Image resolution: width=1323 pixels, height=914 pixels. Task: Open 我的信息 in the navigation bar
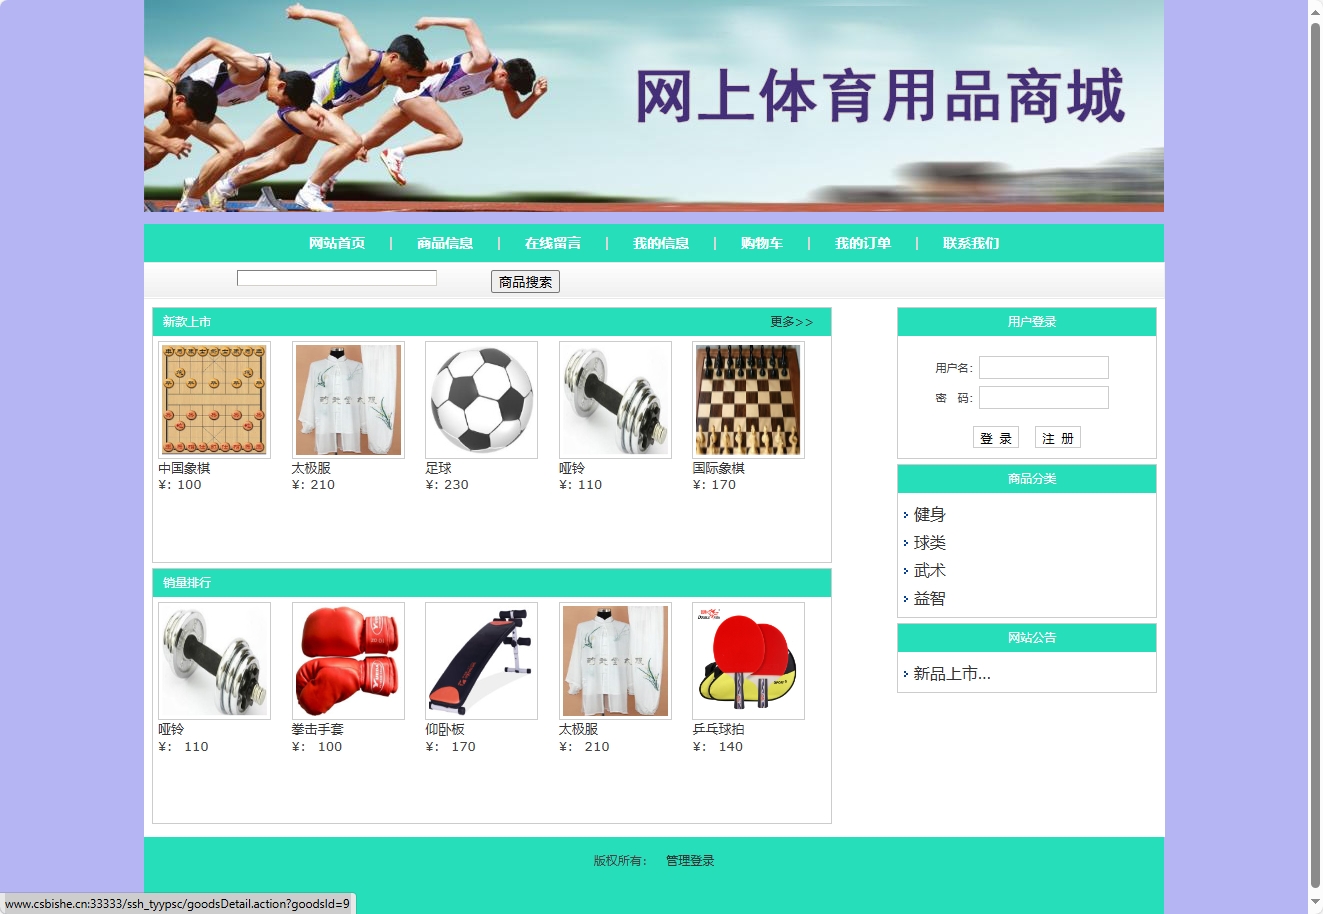[x=661, y=242]
